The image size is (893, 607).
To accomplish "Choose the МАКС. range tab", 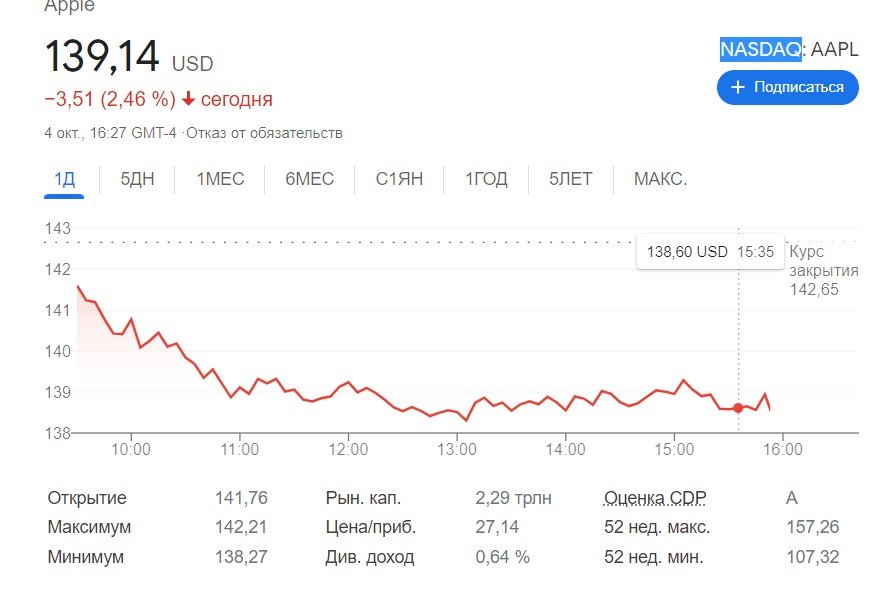I will point(660,180).
